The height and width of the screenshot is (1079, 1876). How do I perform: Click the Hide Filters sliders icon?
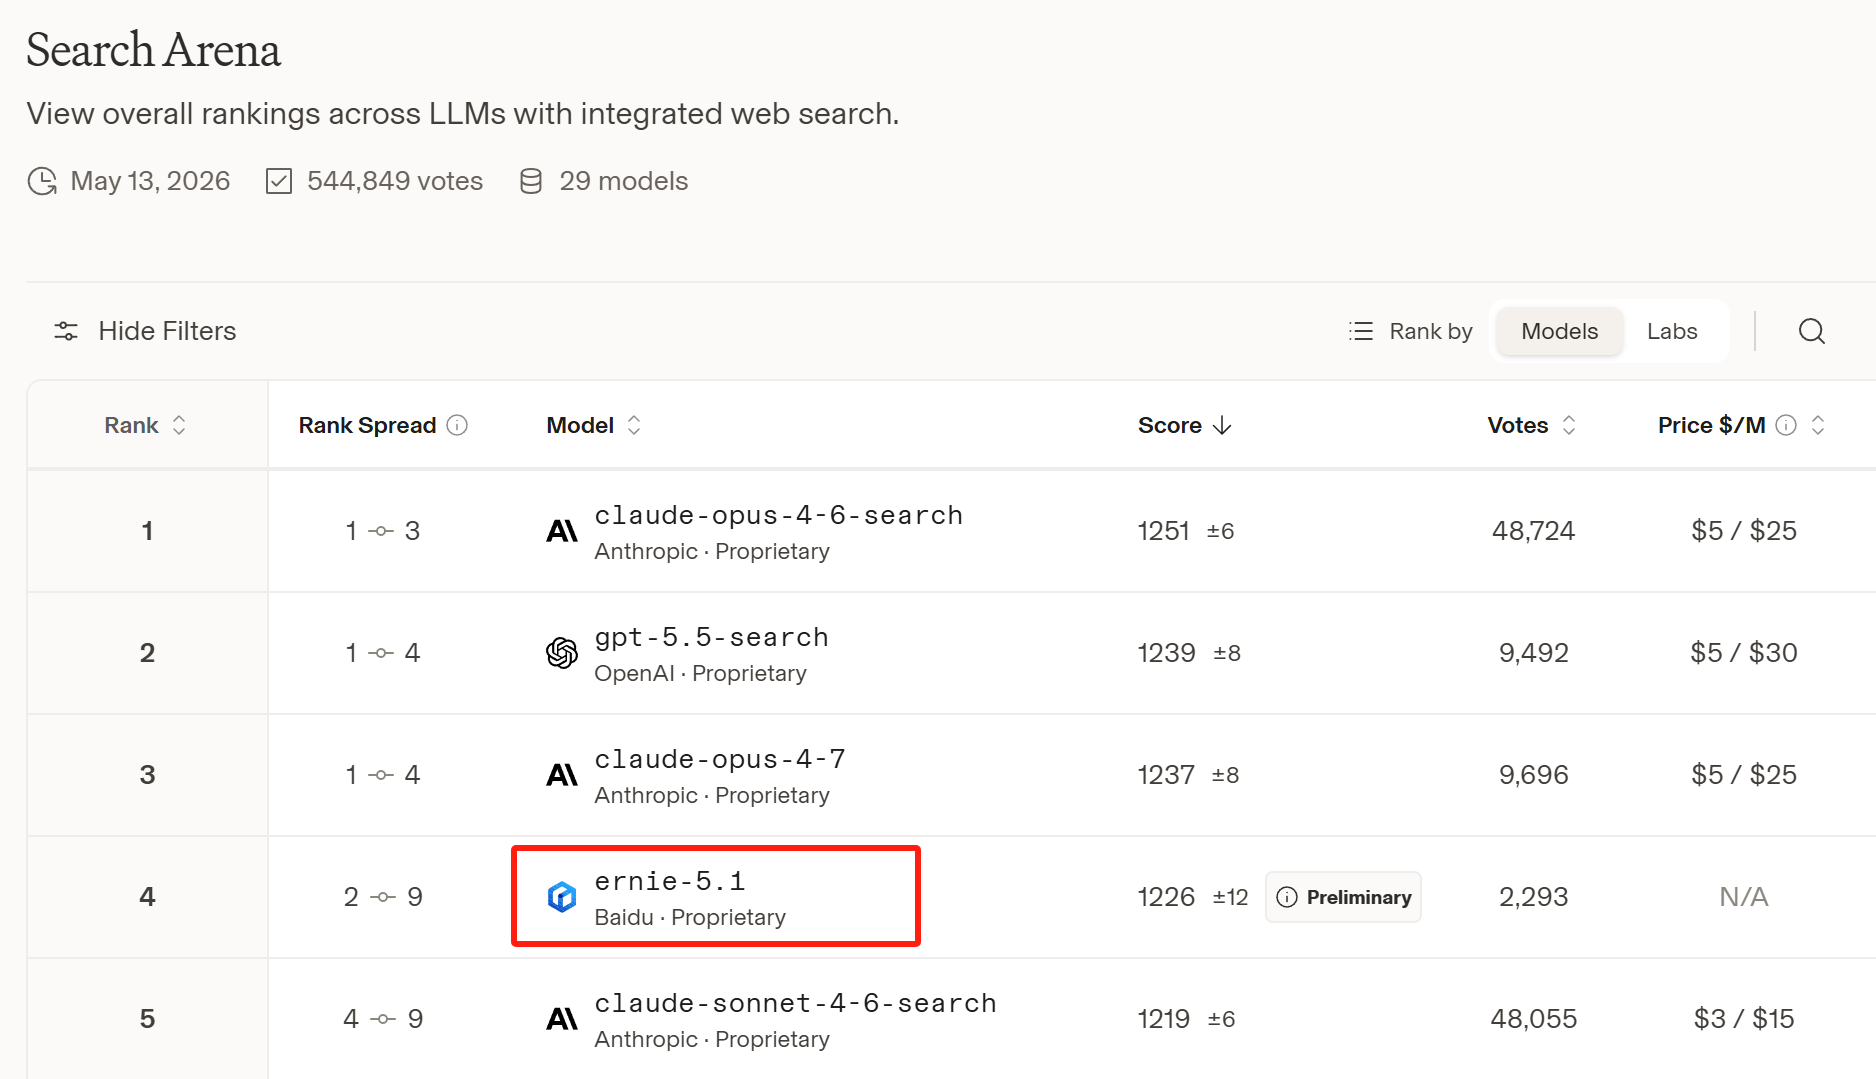coord(66,331)
